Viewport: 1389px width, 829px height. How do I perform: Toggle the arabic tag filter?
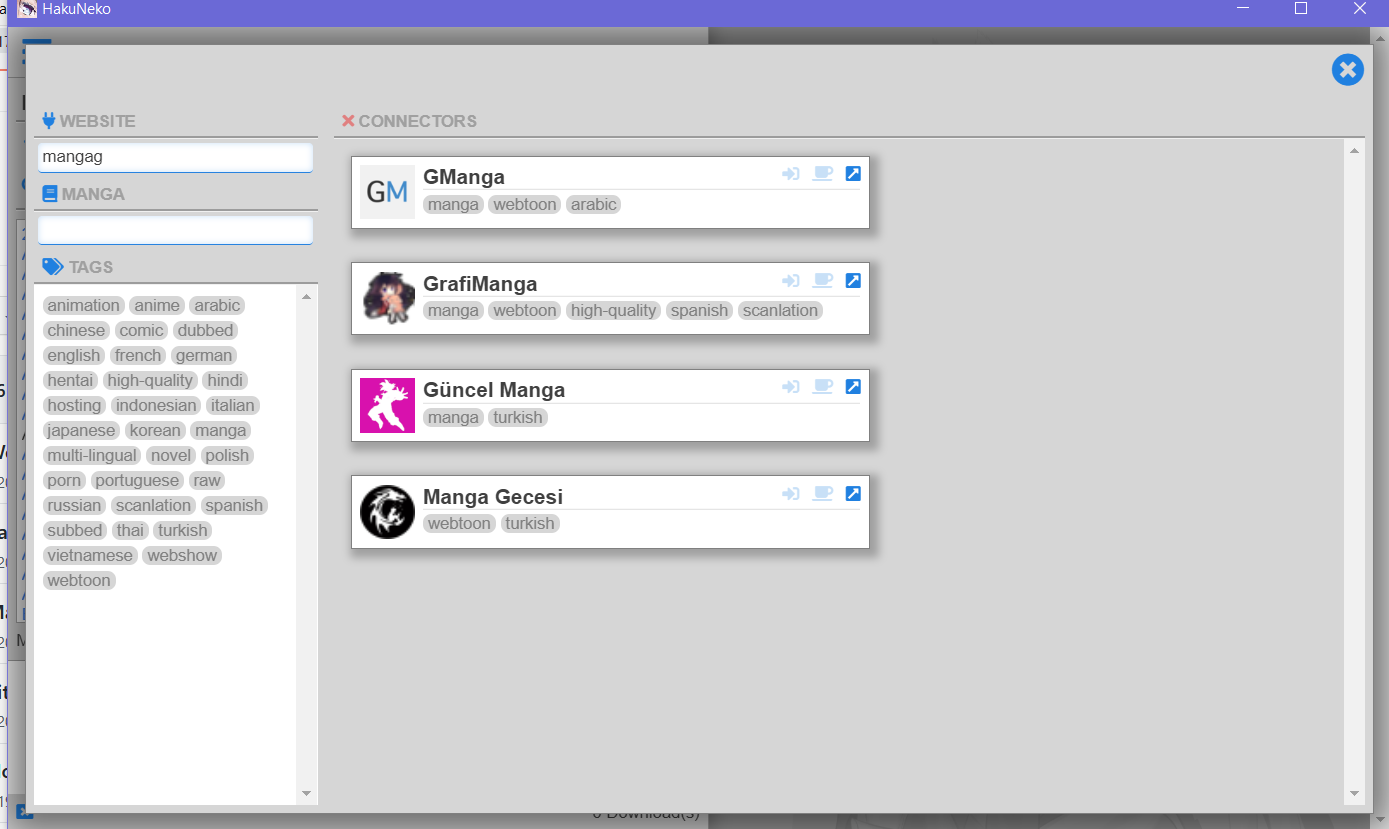(x=216, y=305)
